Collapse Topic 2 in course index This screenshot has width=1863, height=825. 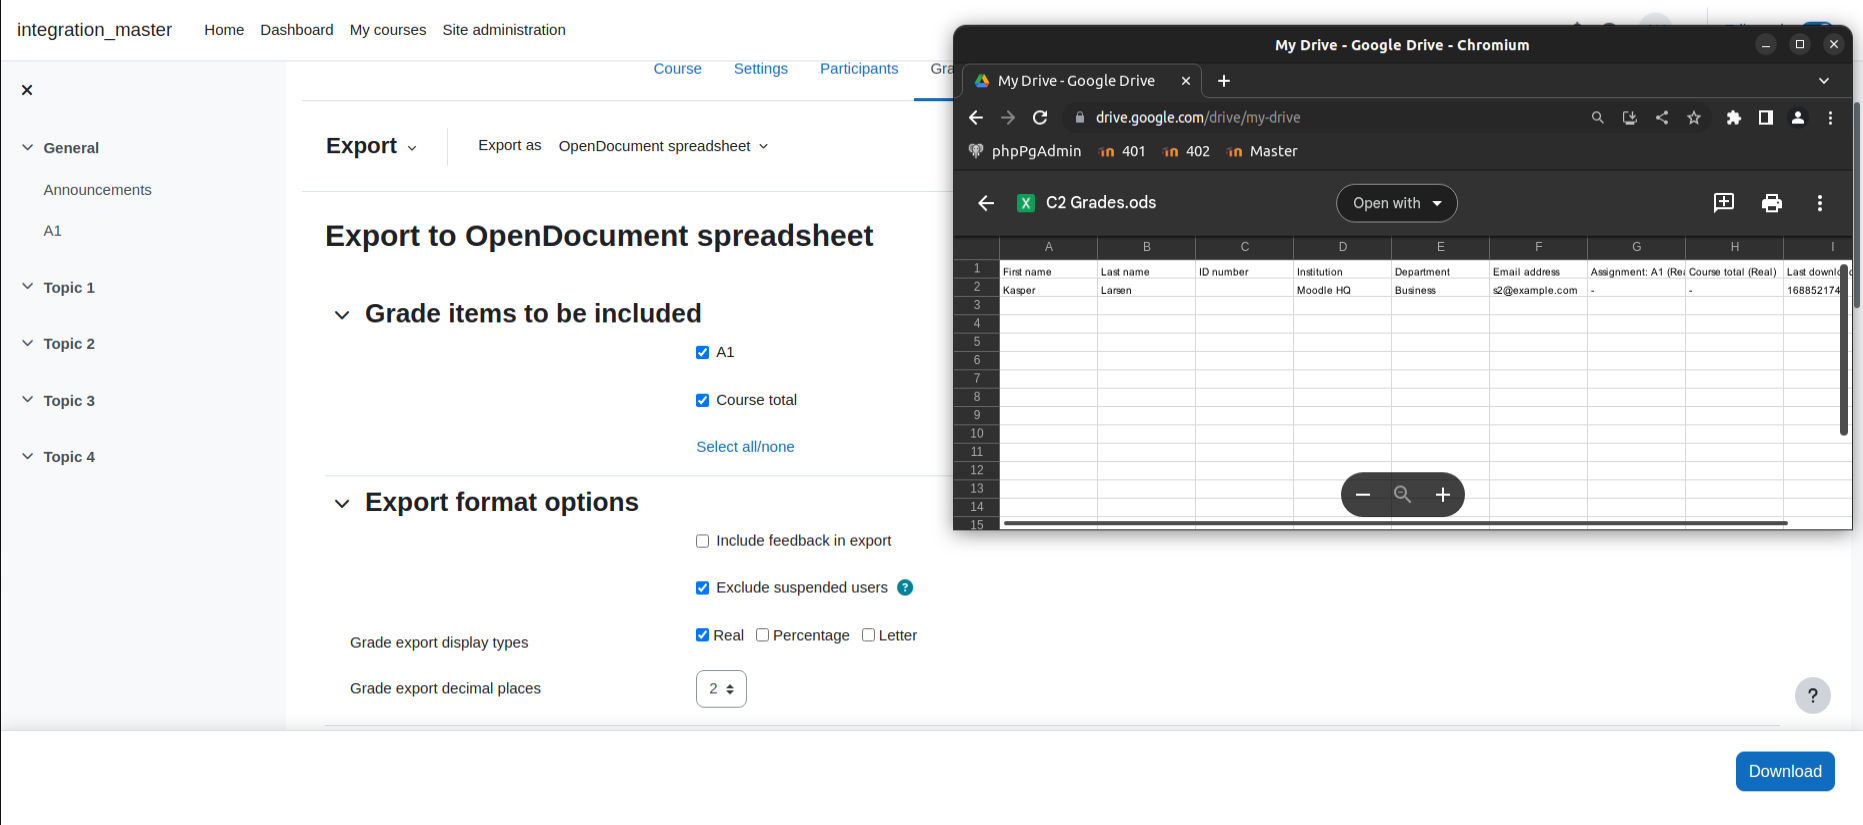[x=28, y=343]
